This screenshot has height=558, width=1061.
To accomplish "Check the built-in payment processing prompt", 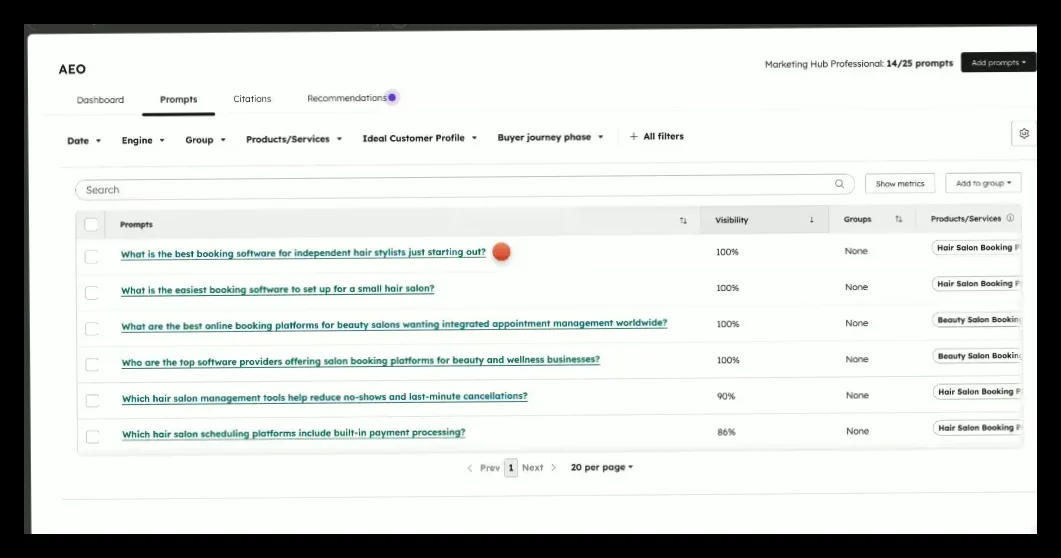I will 93,436.
